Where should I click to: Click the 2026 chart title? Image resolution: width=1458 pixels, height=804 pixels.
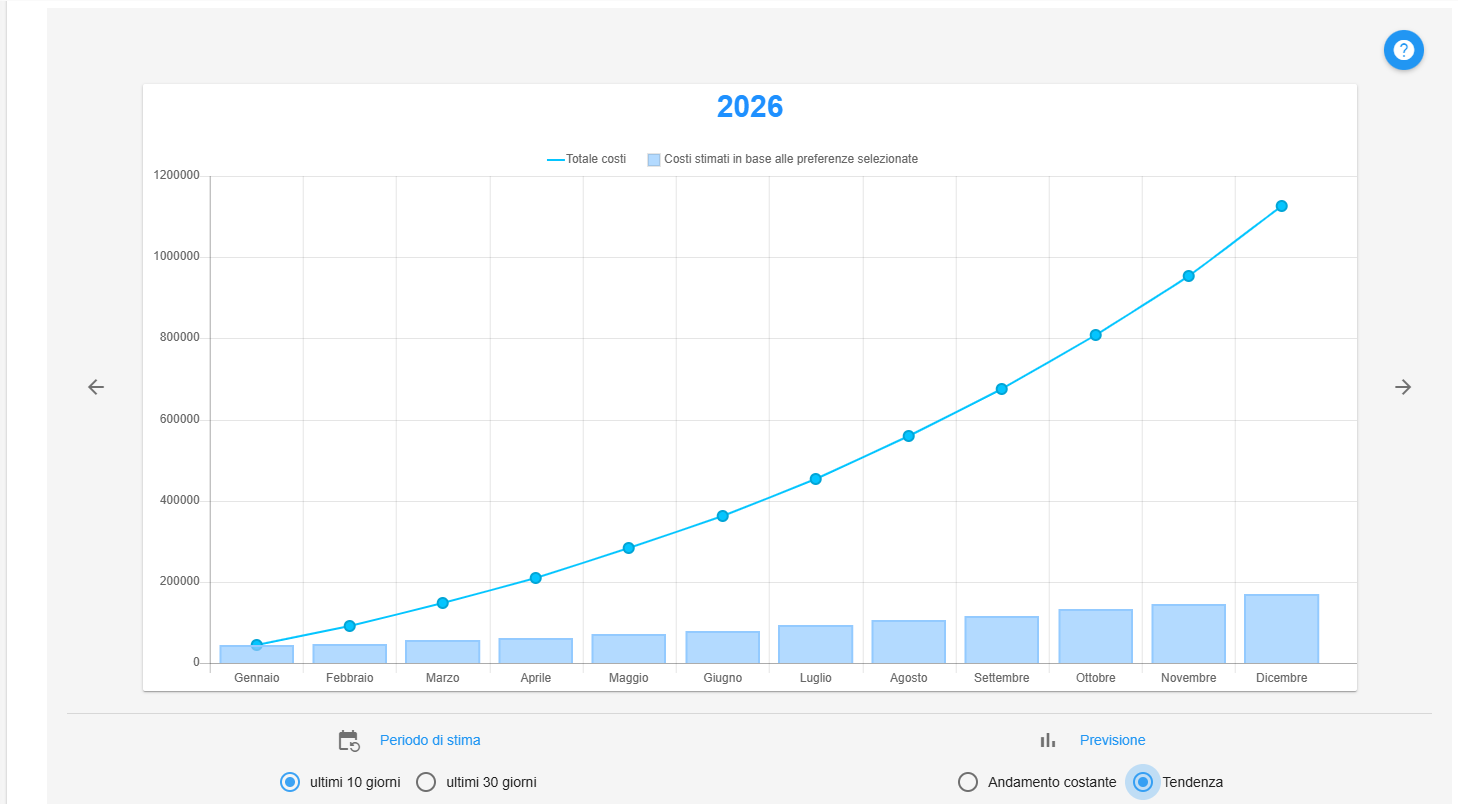coord(750,107)
